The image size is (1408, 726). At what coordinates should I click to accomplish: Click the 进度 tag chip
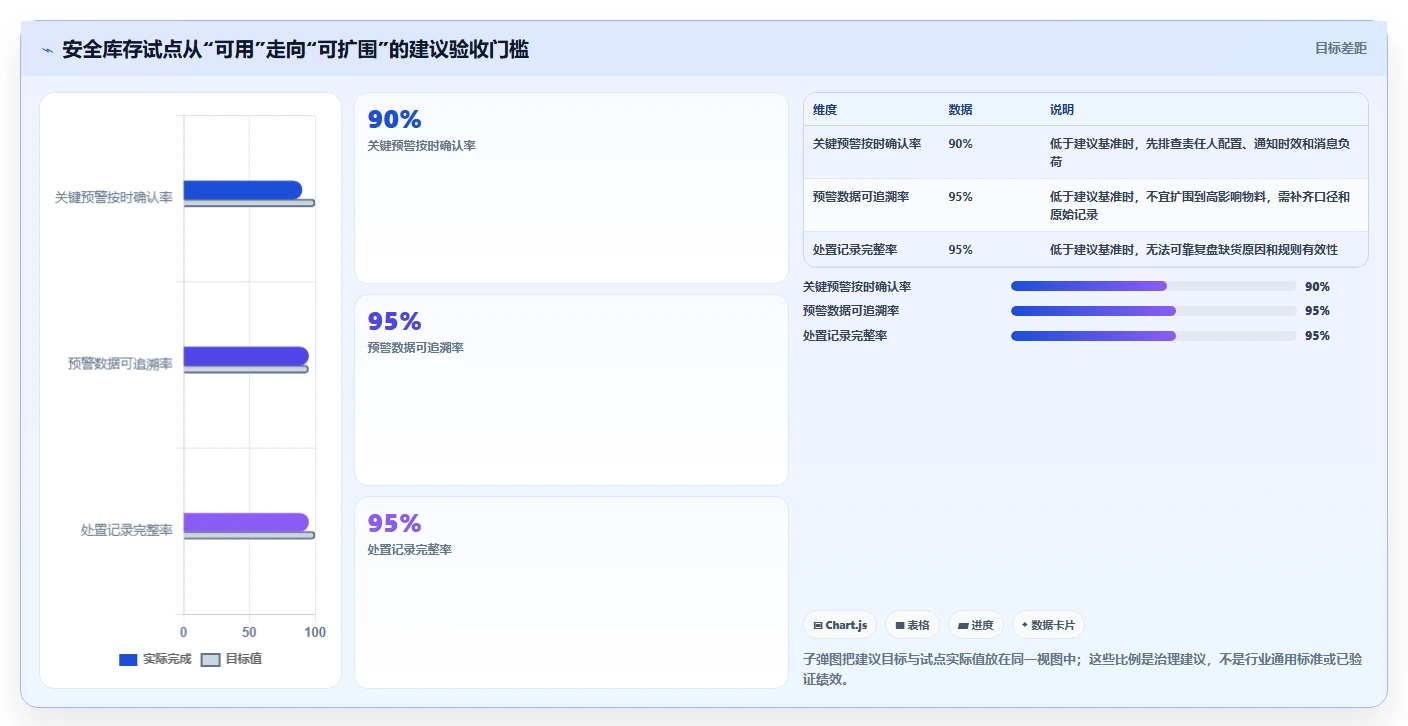(976, 625)
